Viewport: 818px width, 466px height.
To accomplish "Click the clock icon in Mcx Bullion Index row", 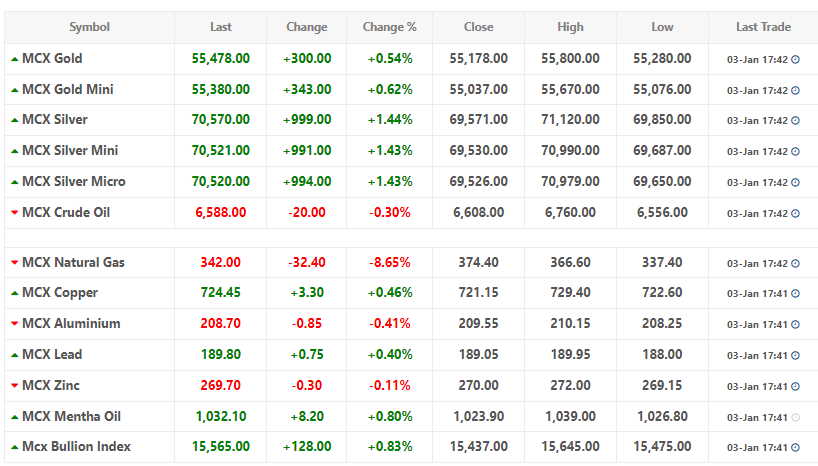I will click(795, 447).
